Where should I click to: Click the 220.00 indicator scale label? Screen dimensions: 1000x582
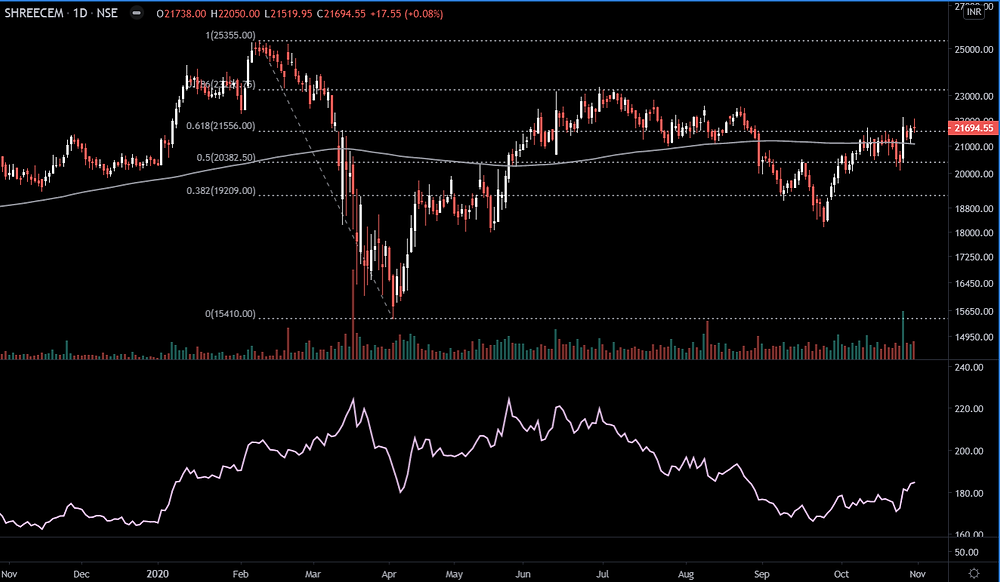[969, 409]
